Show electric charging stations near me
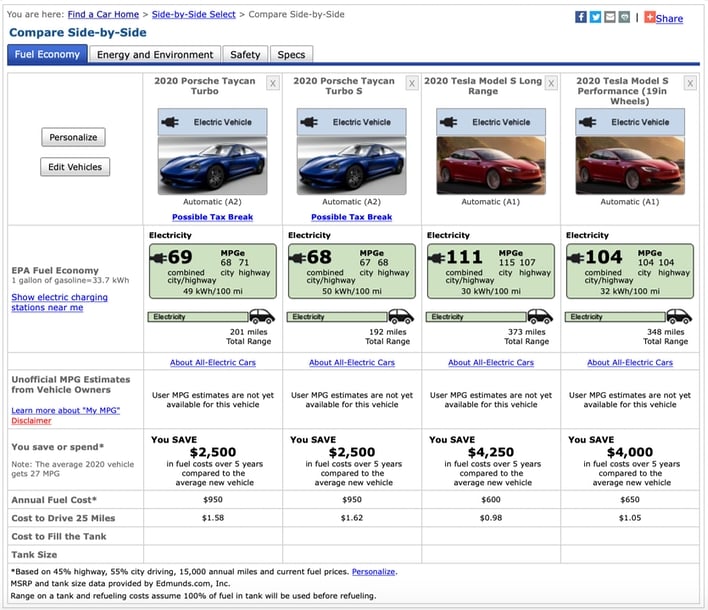 tap(60, 303)
